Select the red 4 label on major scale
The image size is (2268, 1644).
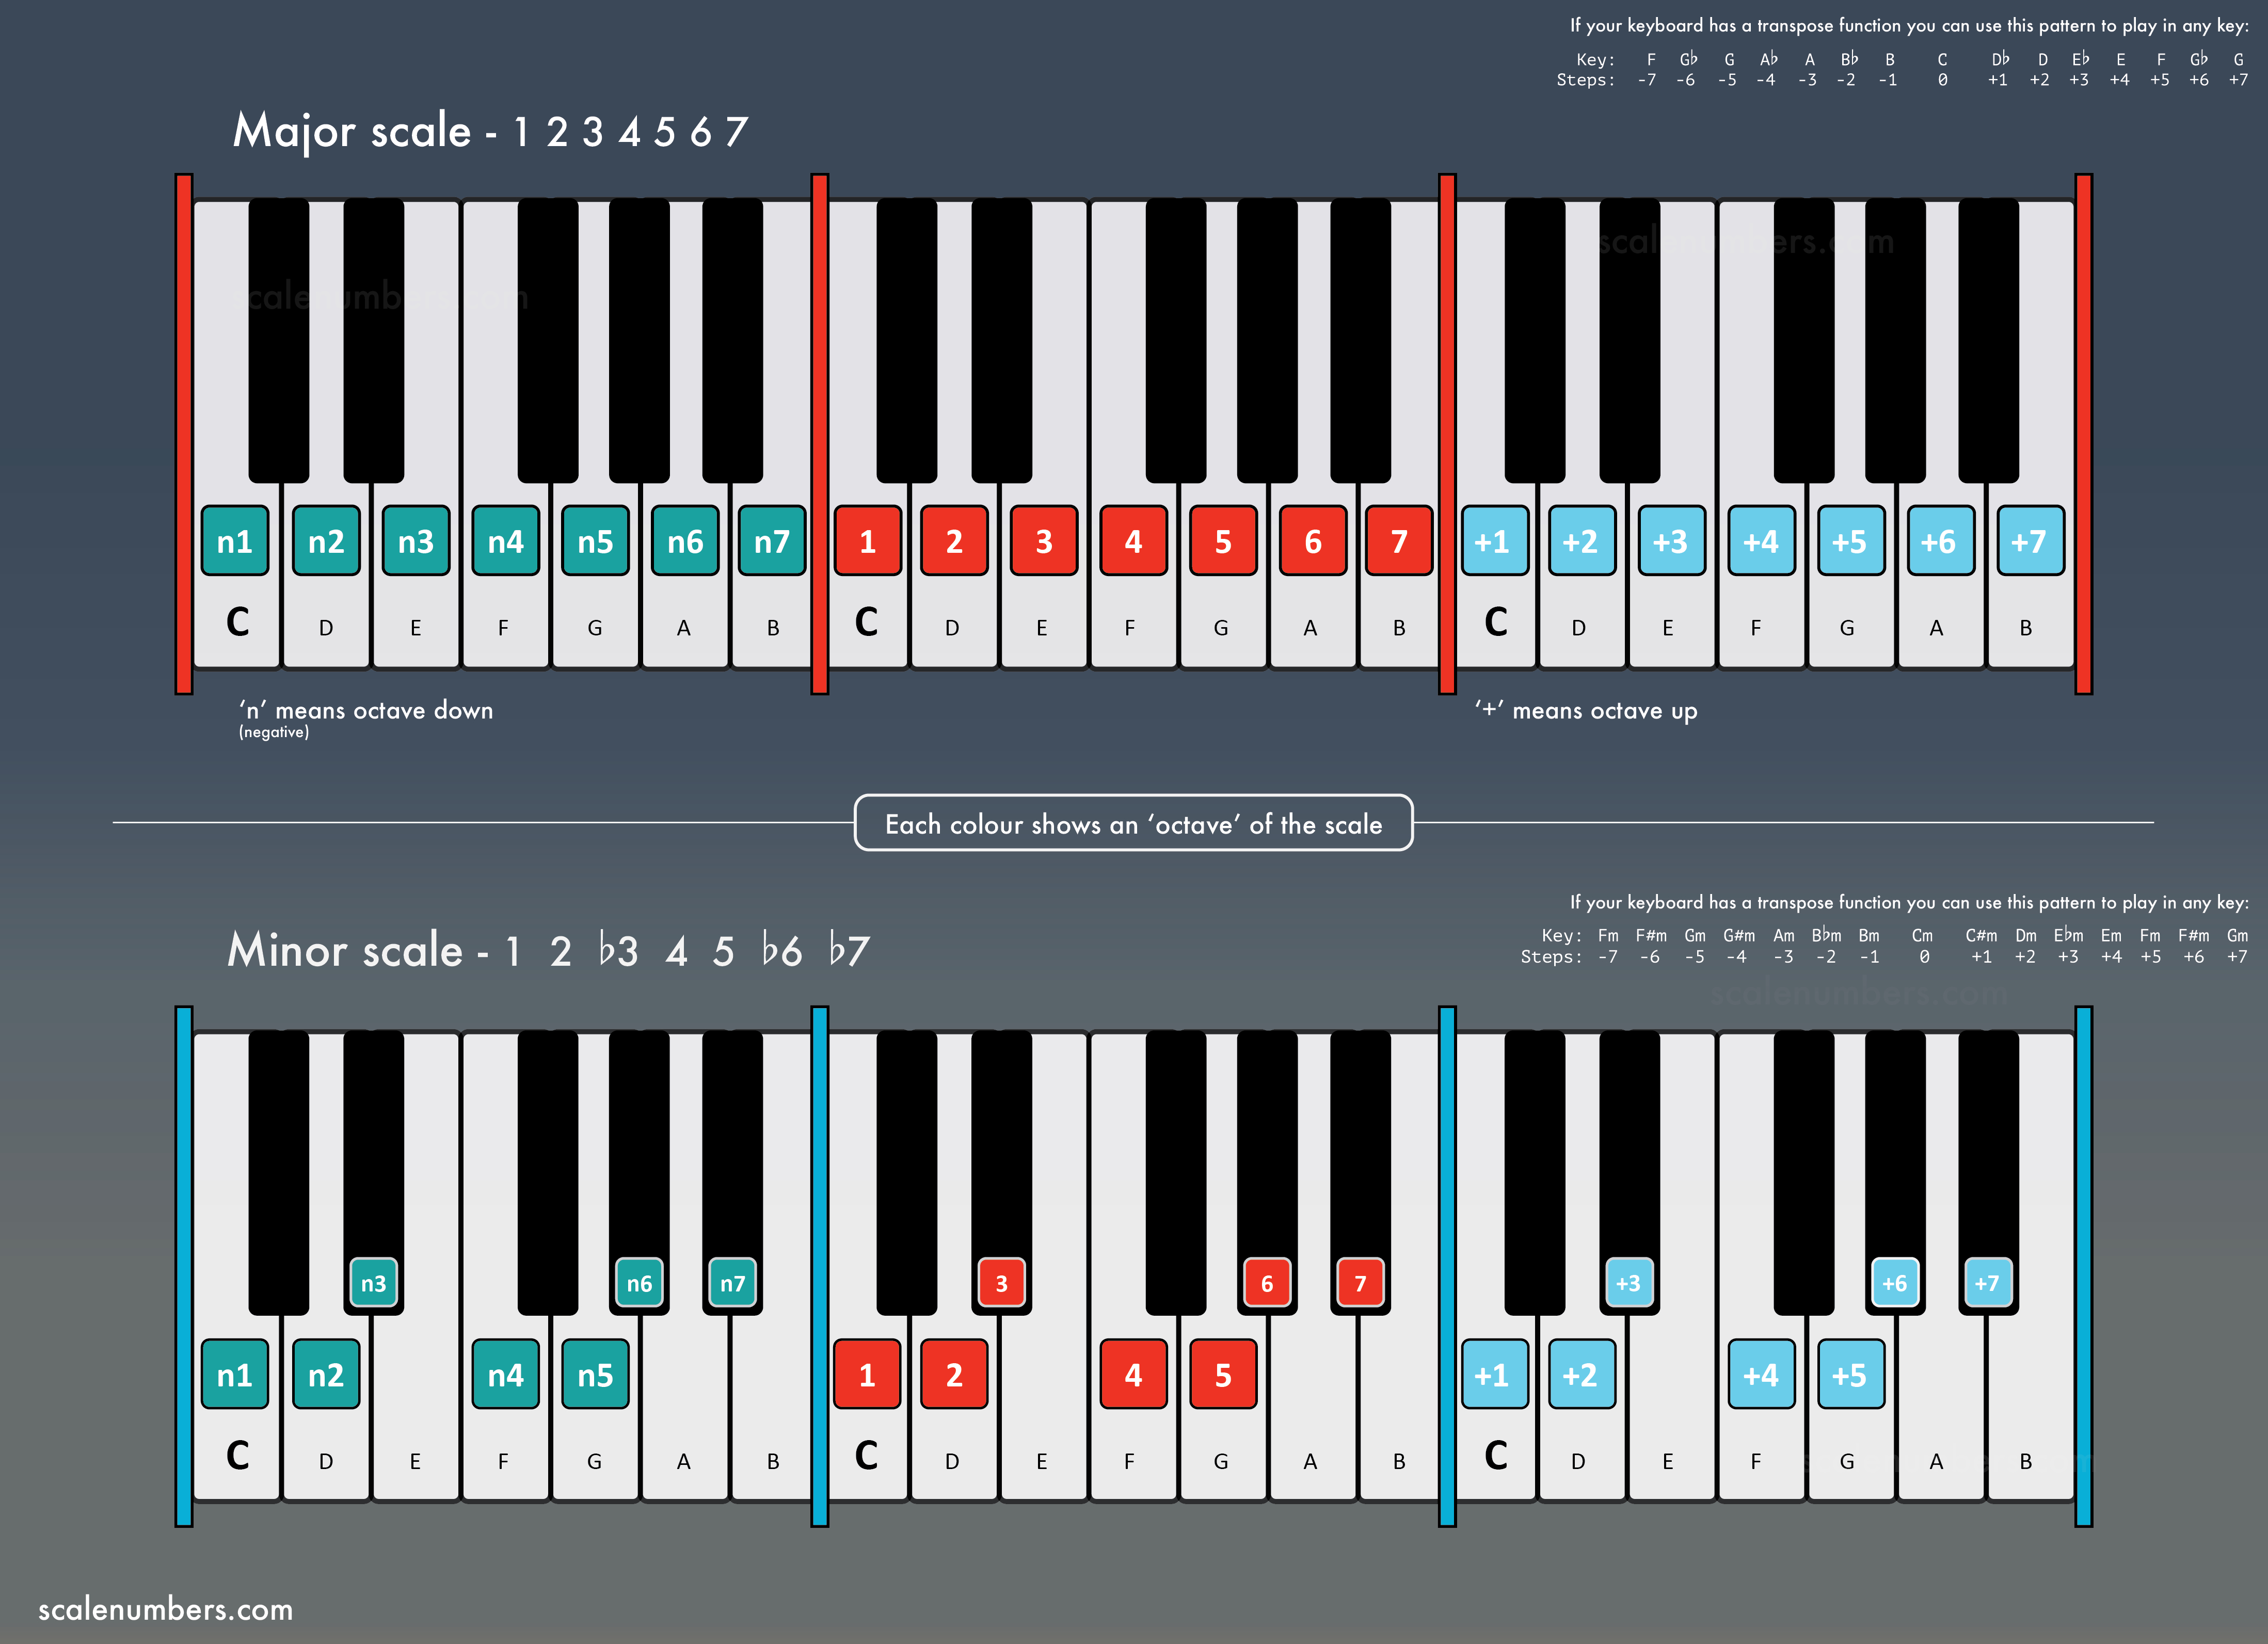pyautogui.click(x=1133, y=541)
